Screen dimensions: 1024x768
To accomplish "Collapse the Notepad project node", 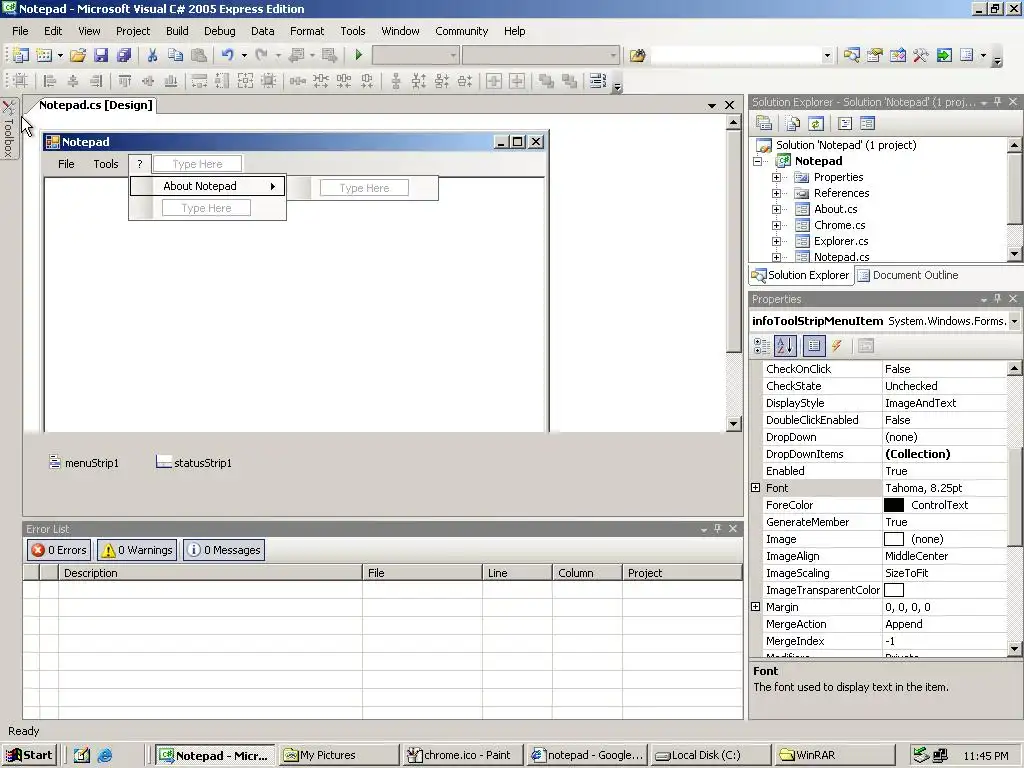I will 758,161.
